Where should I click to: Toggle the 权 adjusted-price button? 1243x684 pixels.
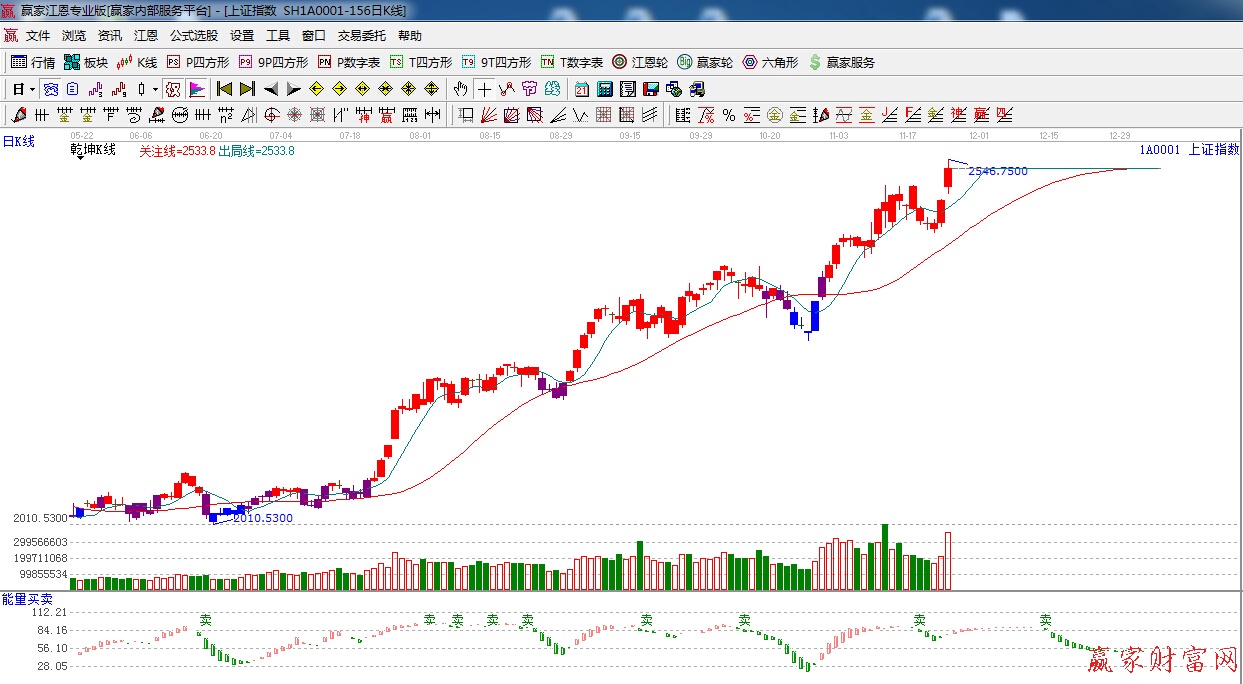tap(173, 89)
